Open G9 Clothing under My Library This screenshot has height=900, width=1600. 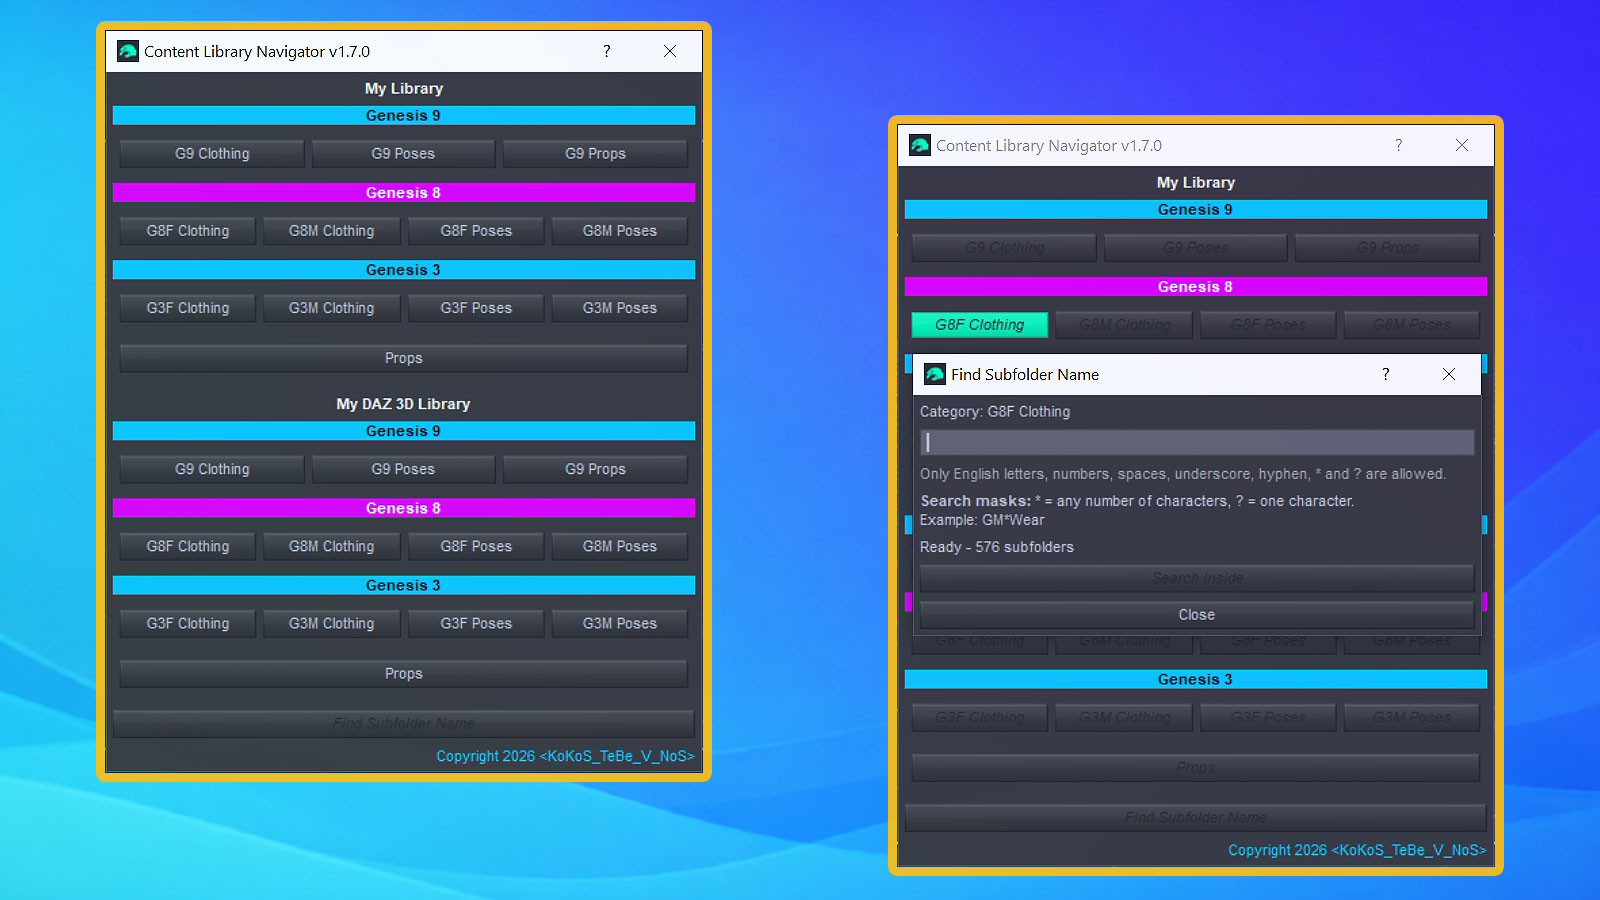212,154
